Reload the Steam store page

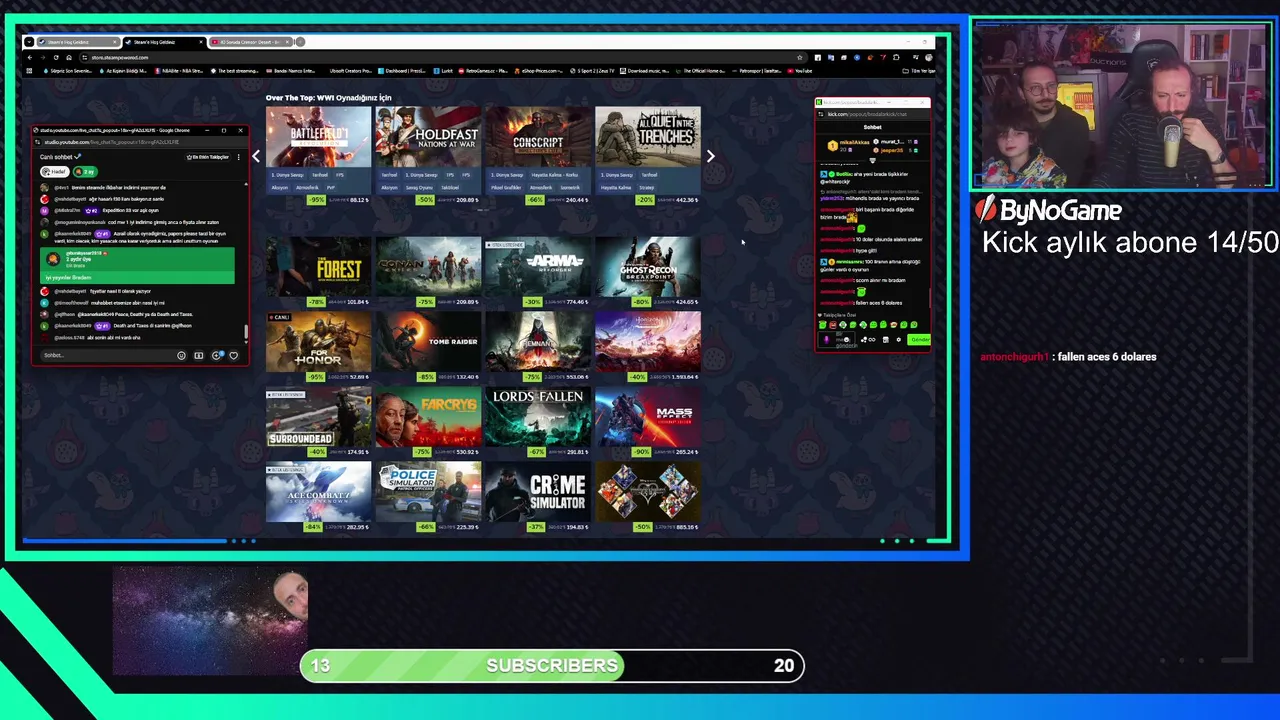coord(55,57)
